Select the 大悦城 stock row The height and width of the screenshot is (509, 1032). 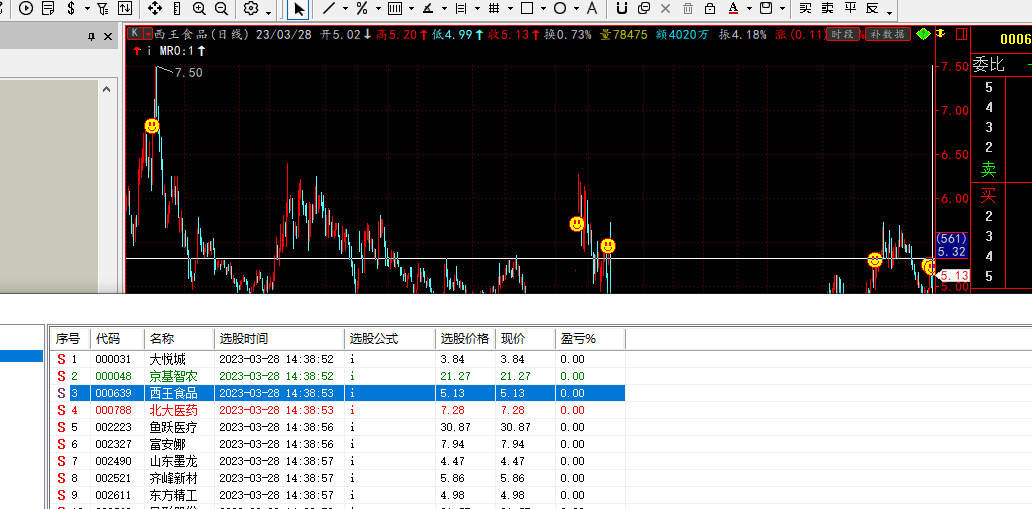point(338,360)
